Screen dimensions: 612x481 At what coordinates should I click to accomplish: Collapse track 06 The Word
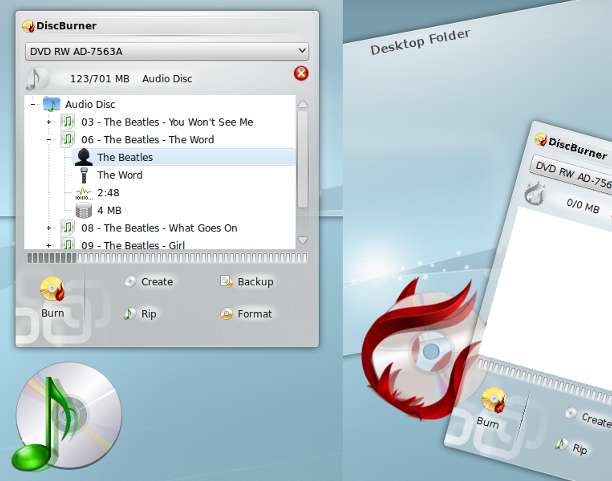pos(49,139)
